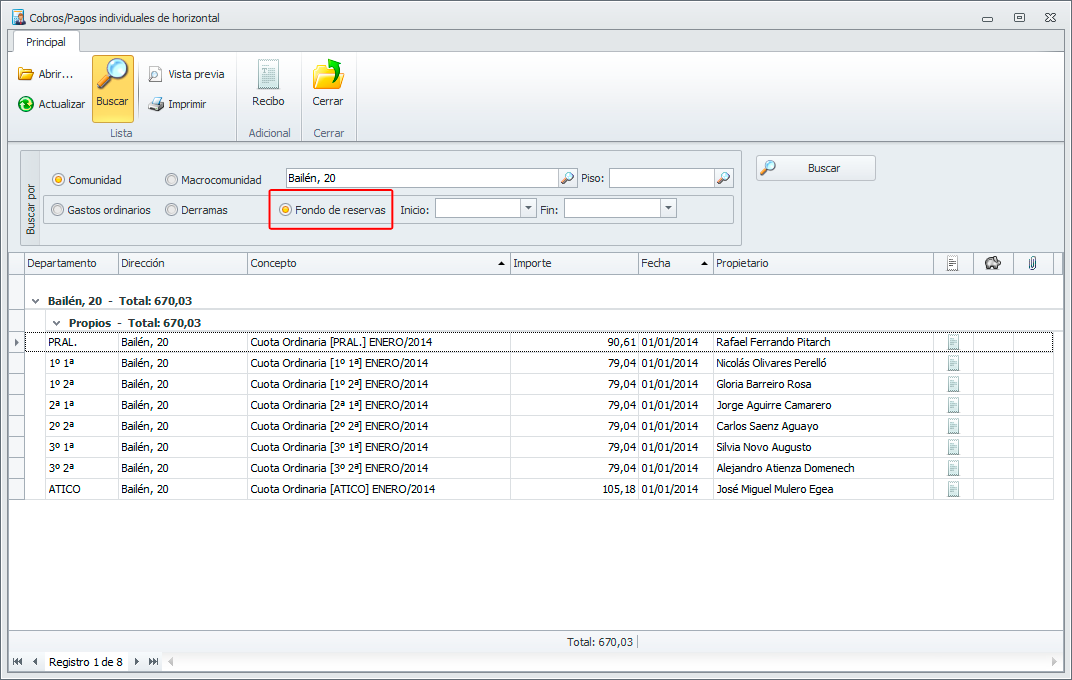The height and width of the screenshot is (680, 1072).
Task: Switch to the Principal ribbon tab
Action: (x=46, y=42)
